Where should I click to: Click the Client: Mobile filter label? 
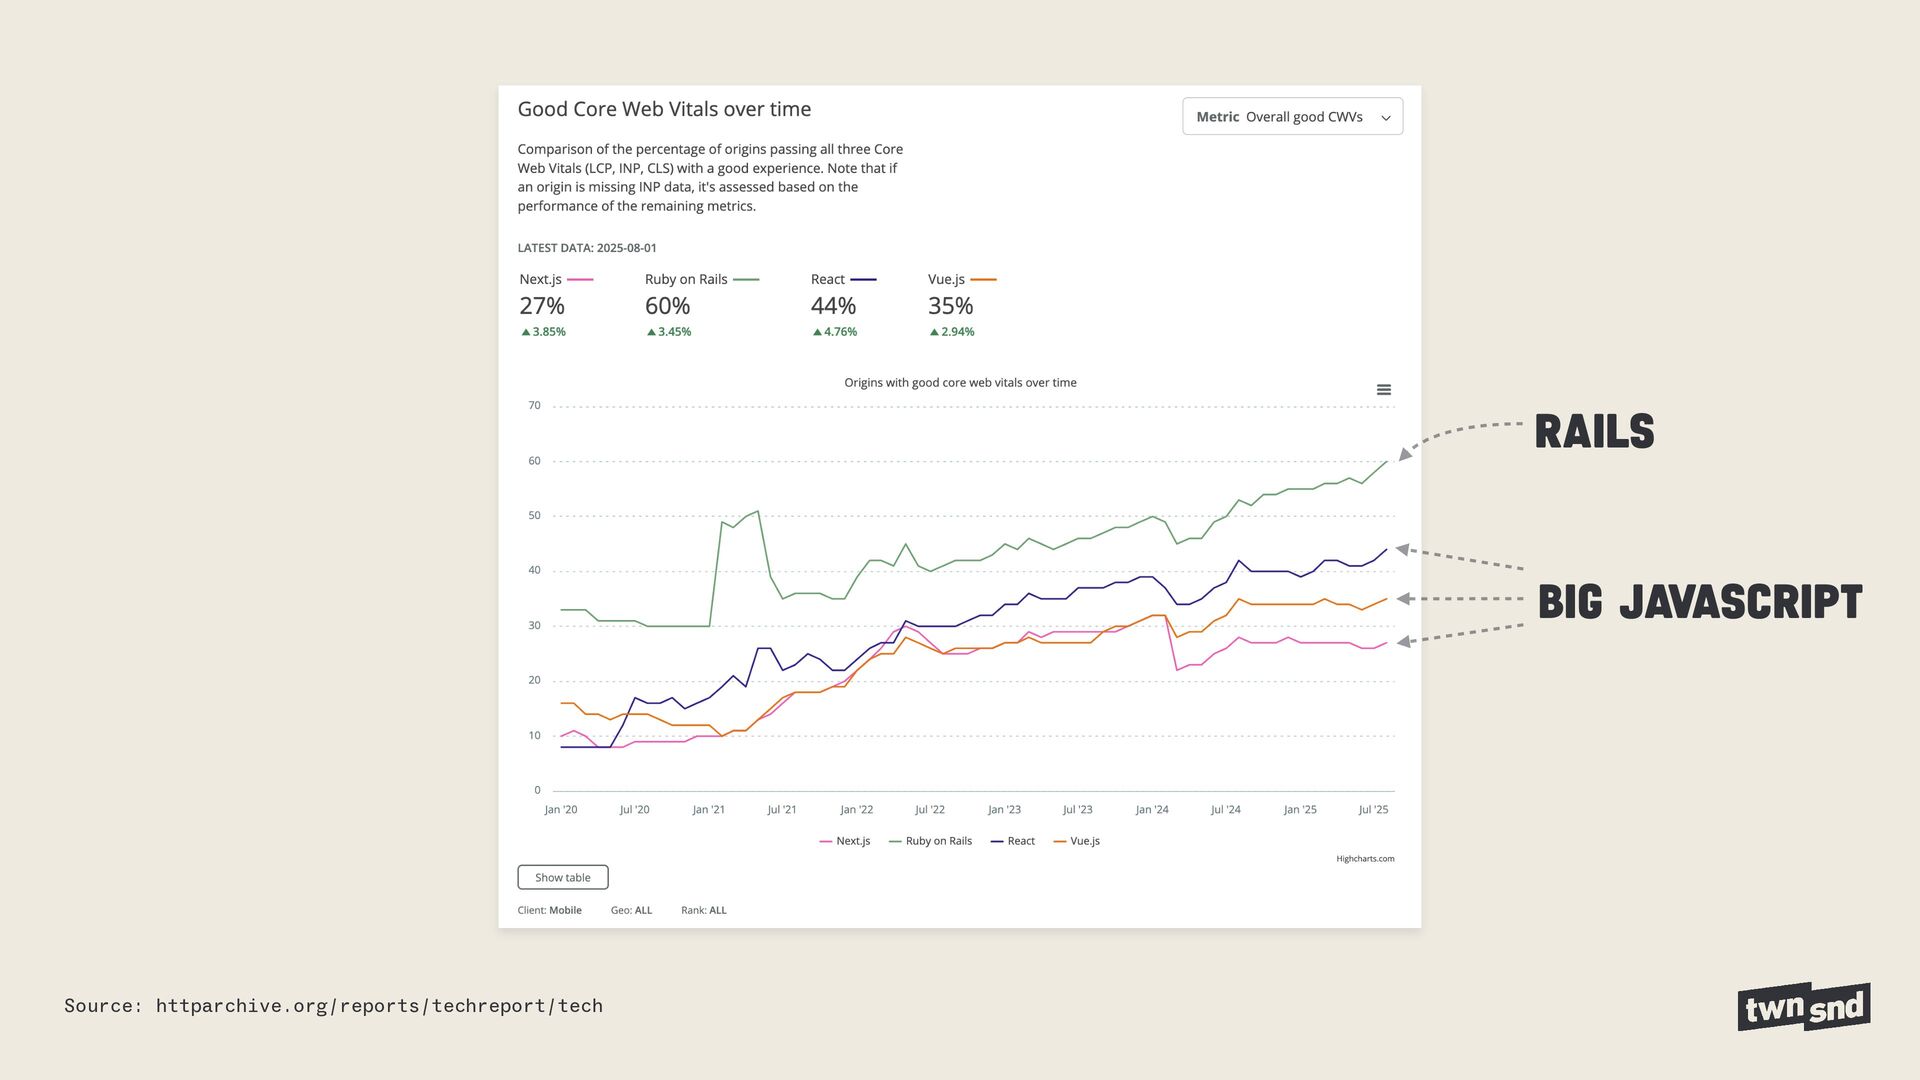click(x=549, y=910)
